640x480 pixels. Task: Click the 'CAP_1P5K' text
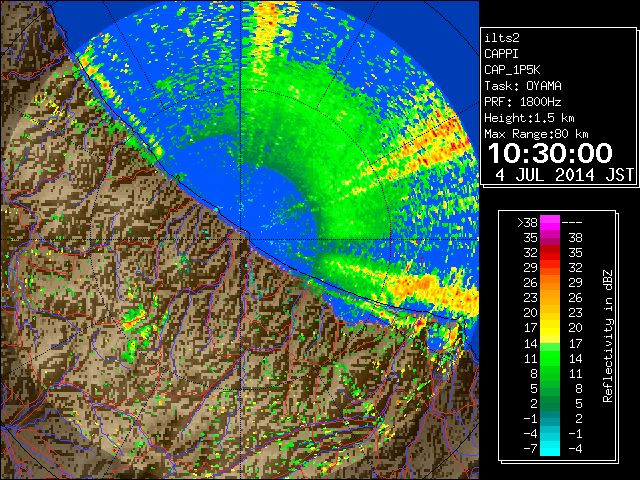click(x=512, y=70)
